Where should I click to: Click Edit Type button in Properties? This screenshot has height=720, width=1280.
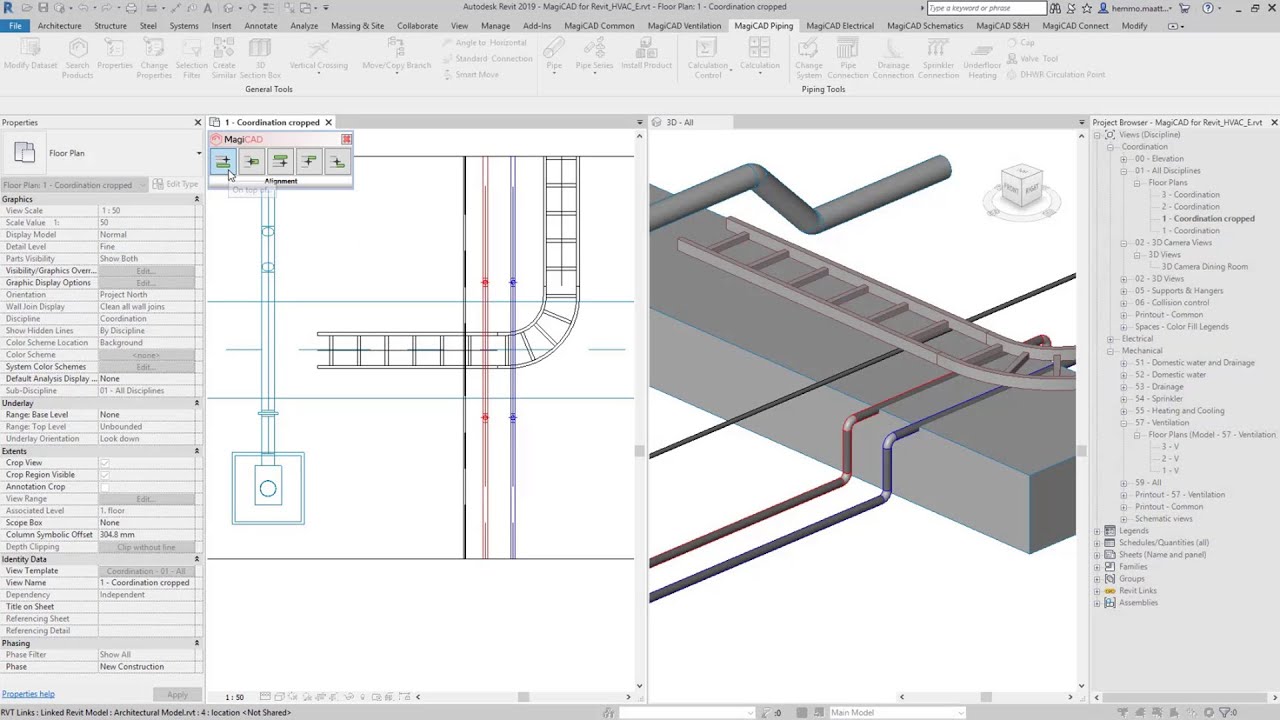(x=176, y=185)
